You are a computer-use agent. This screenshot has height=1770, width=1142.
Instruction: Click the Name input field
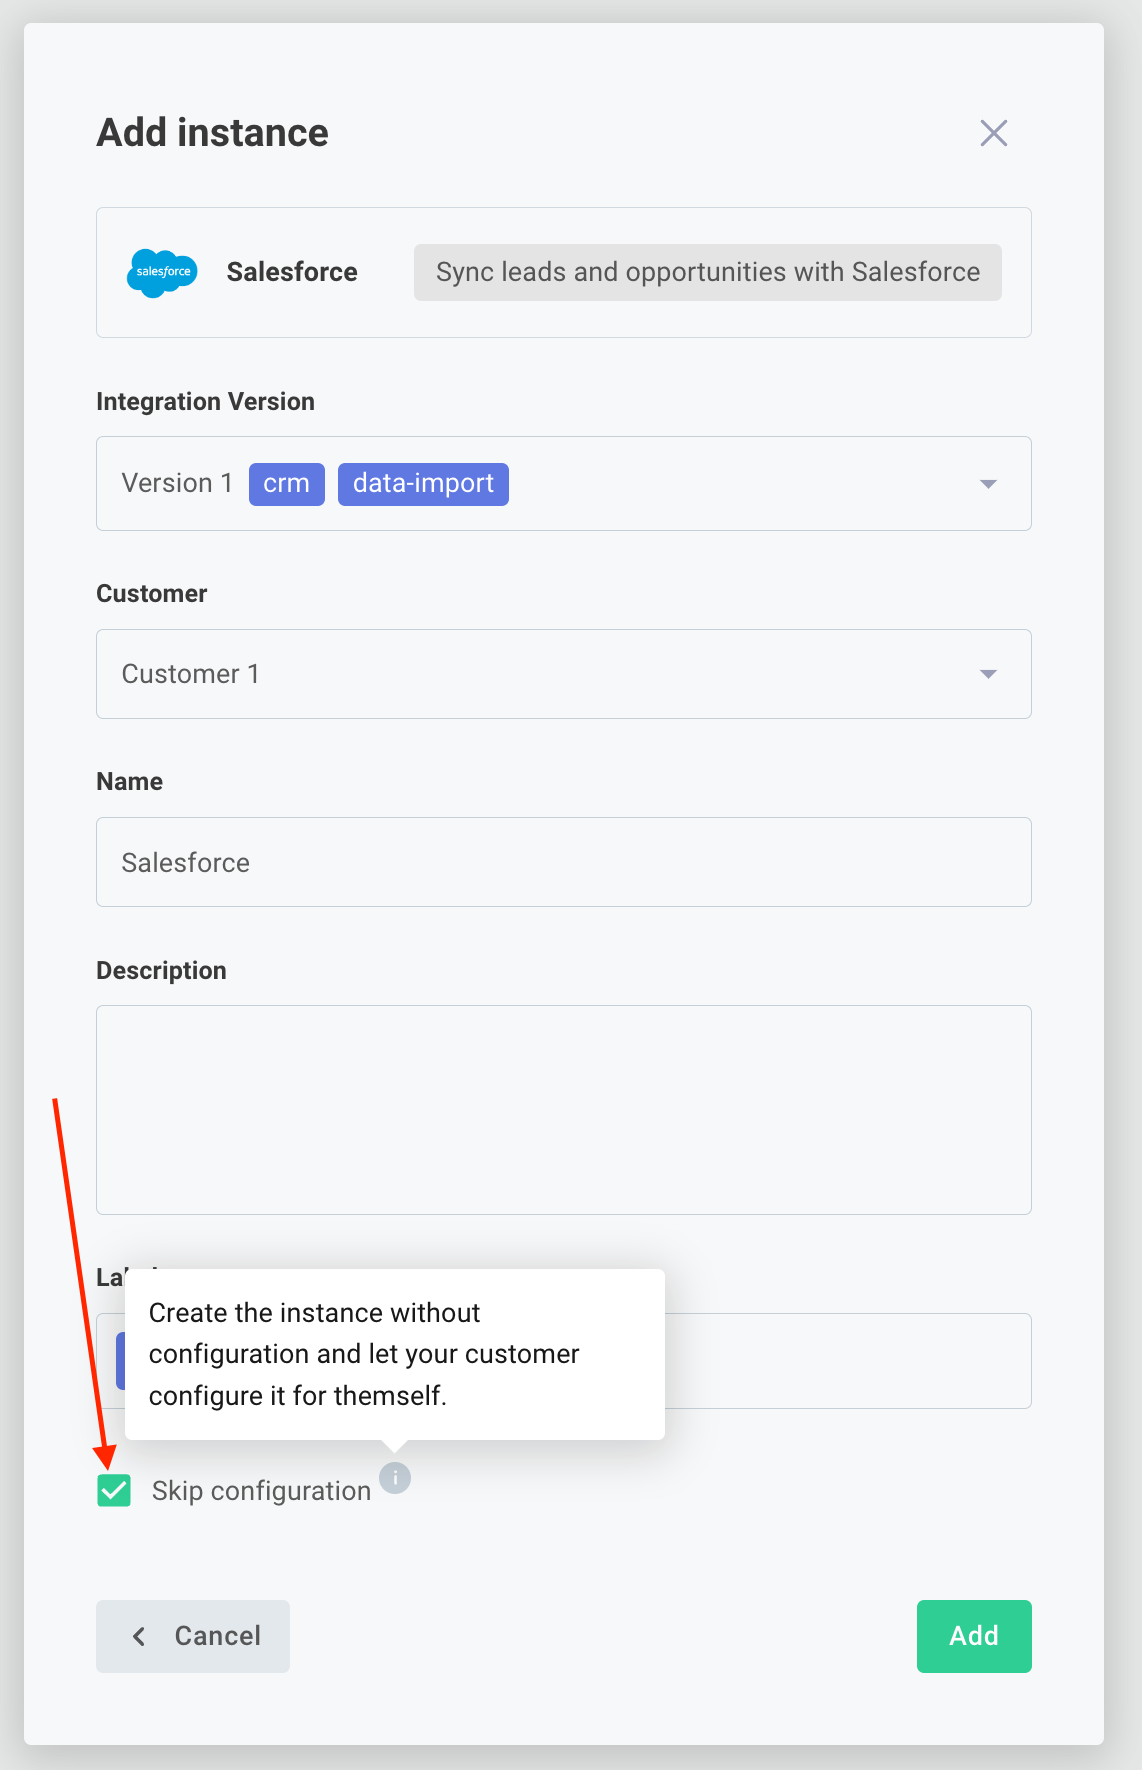click(564, 862)
